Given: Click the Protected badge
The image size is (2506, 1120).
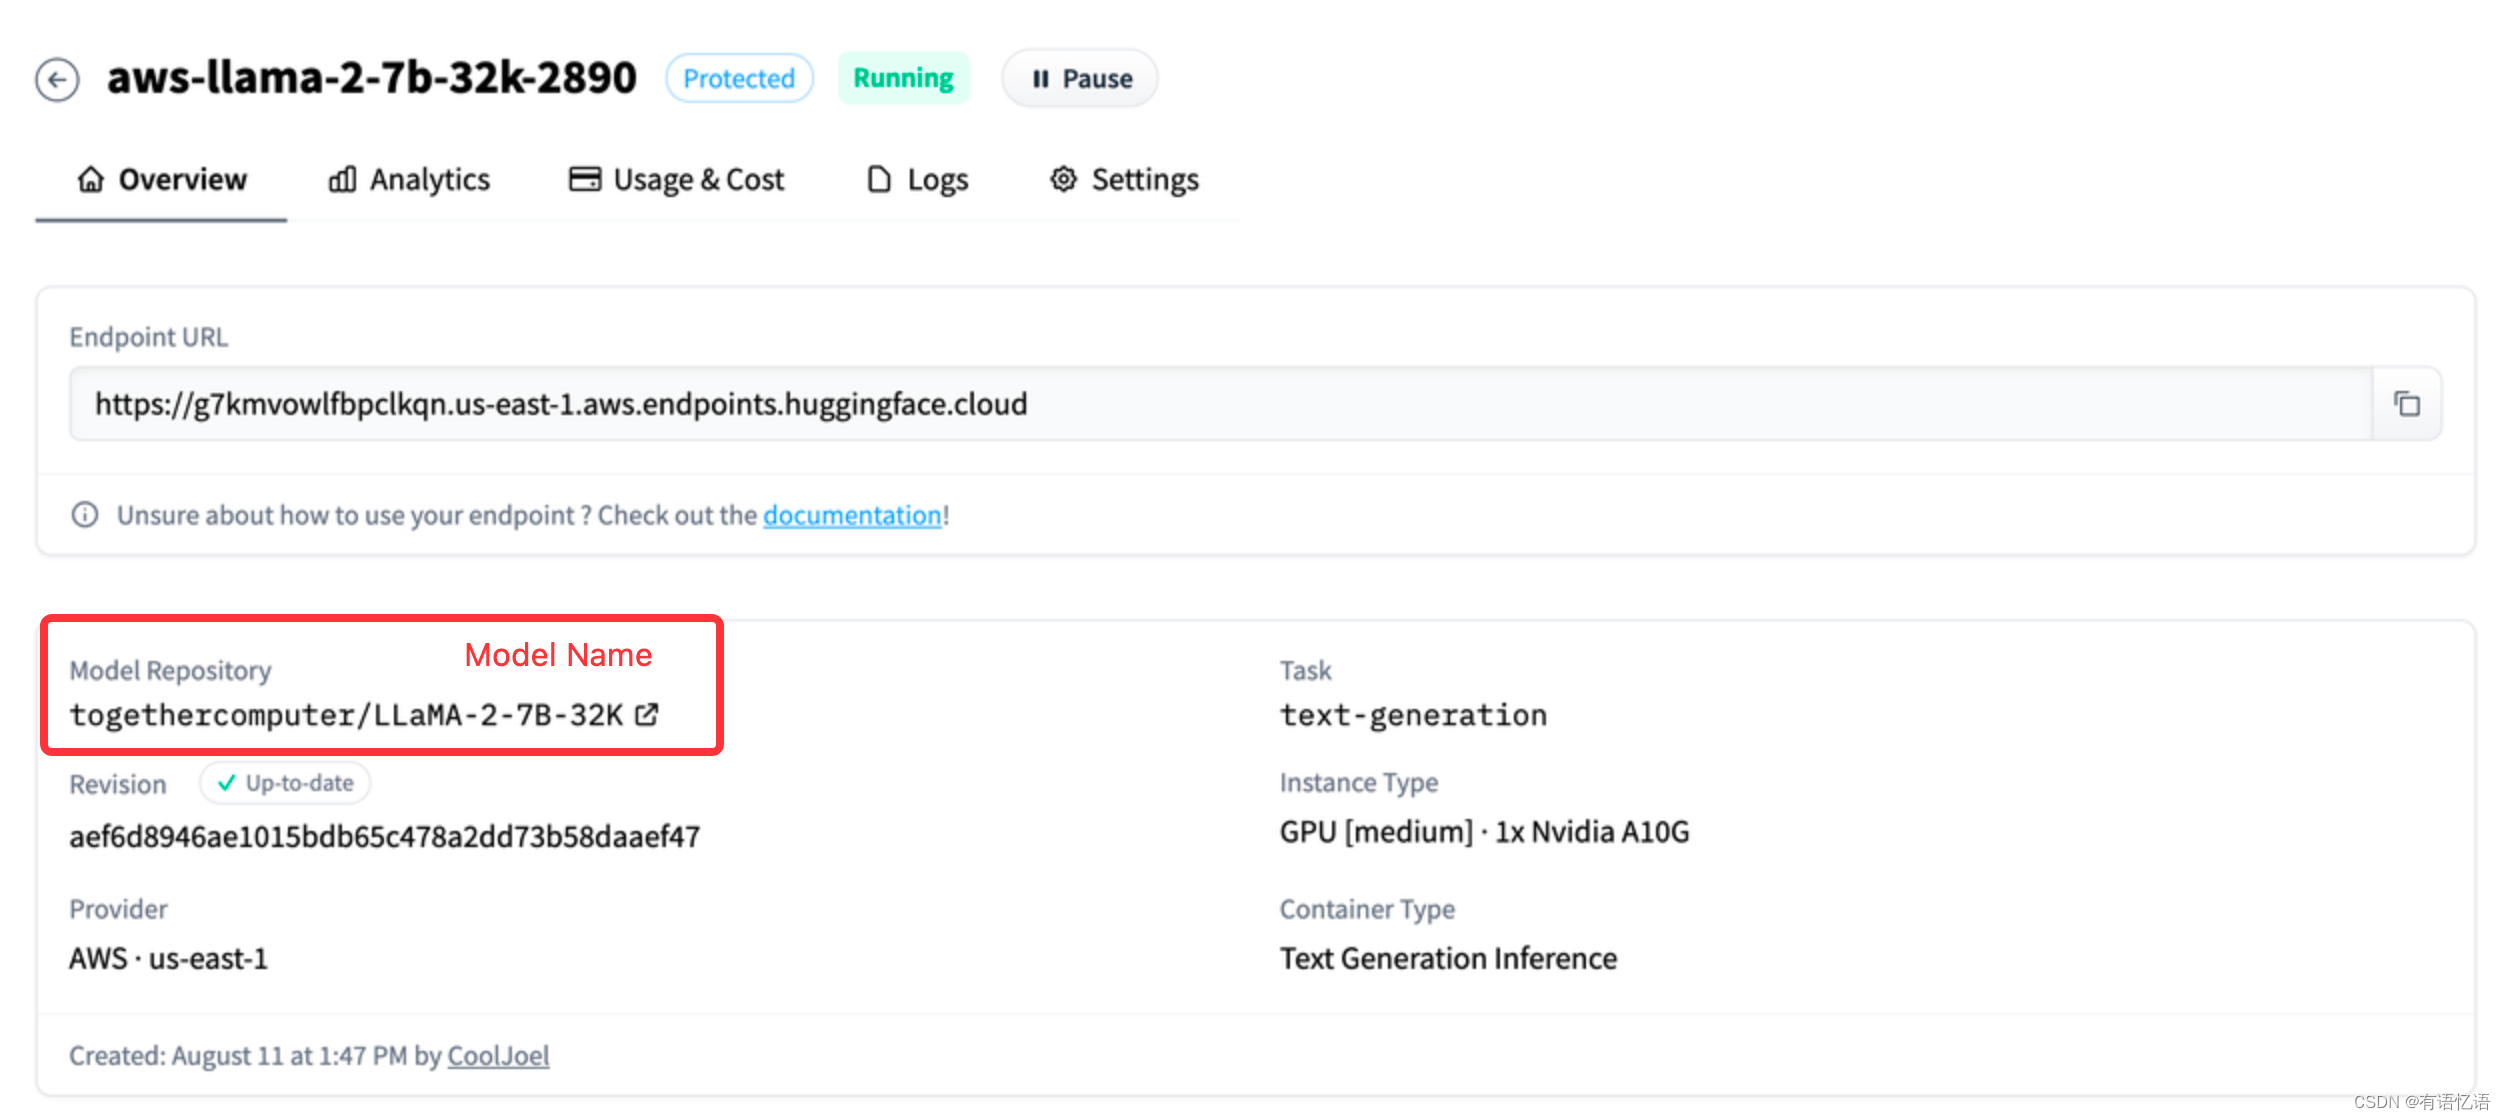Looking at the screenshot, I should pos(739,78).
